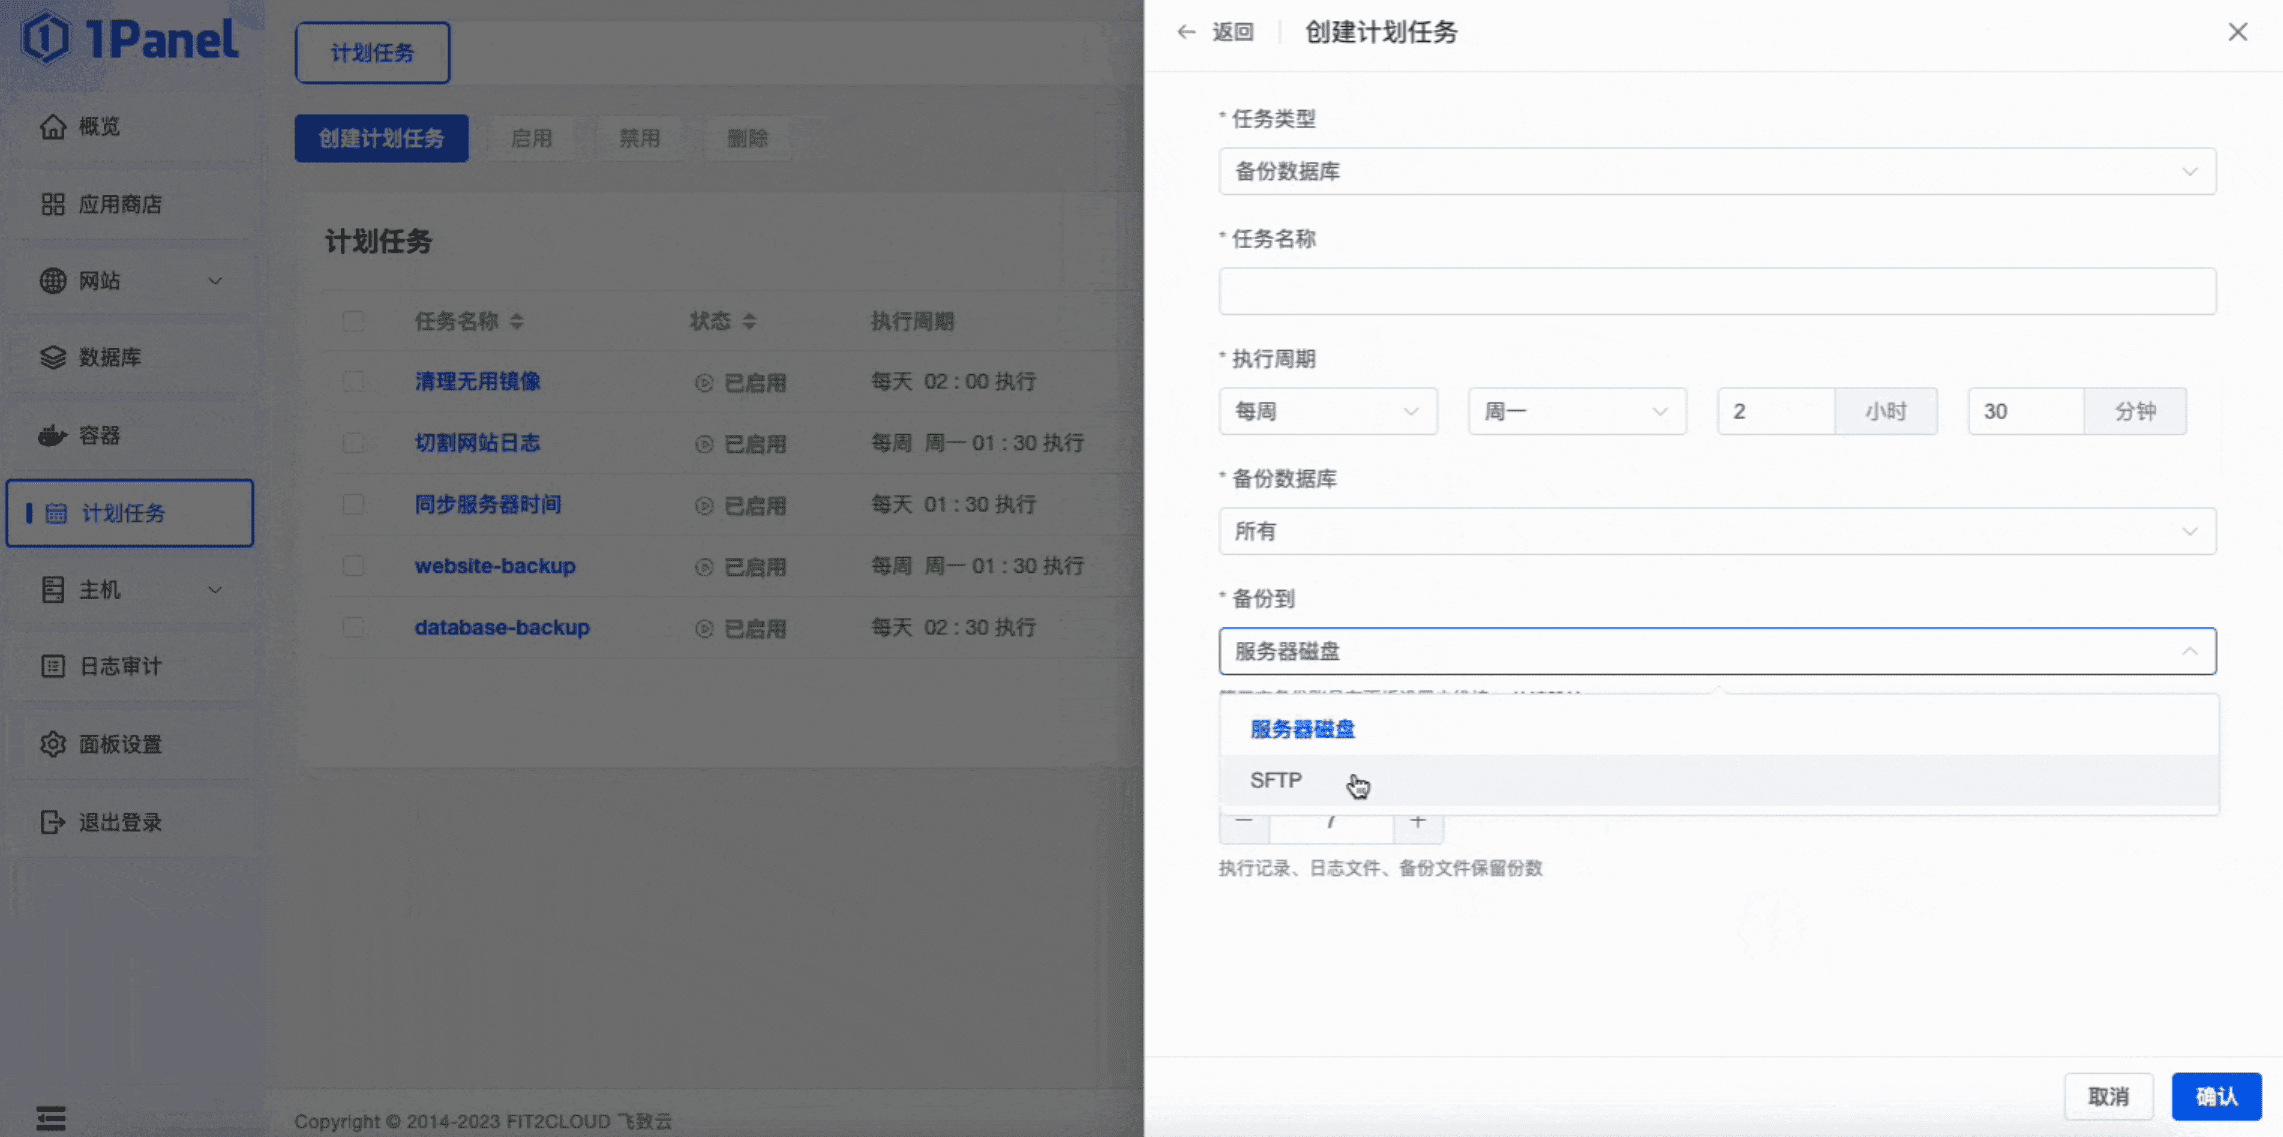Check the checkbox for 清理无用镜像 task
2283x1137 pixels.
click(354, 381)
